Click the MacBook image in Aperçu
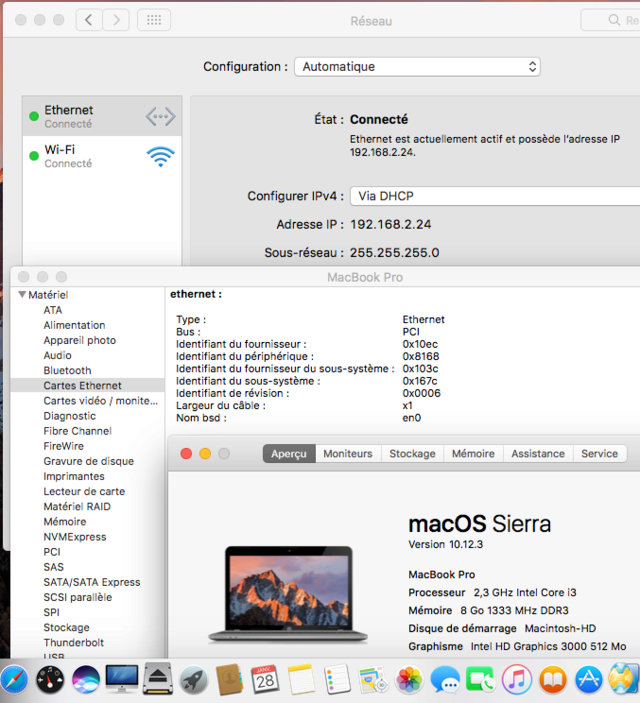 (288, 595)
